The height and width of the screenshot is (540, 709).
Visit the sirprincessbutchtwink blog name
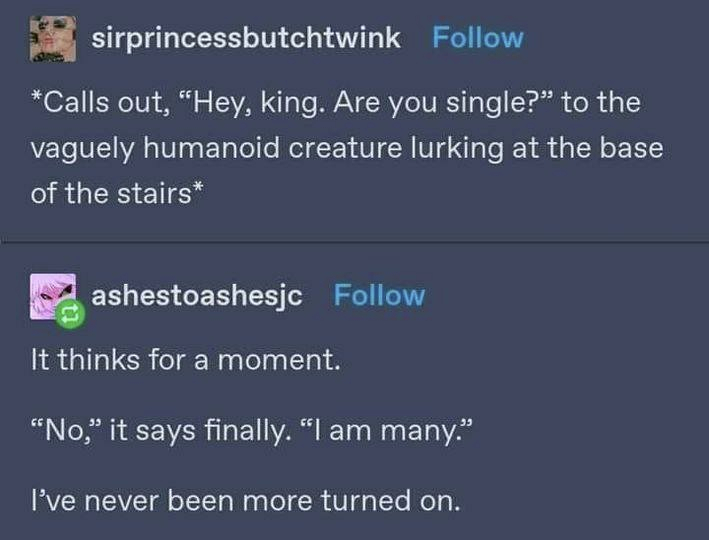tap(246, 39)
